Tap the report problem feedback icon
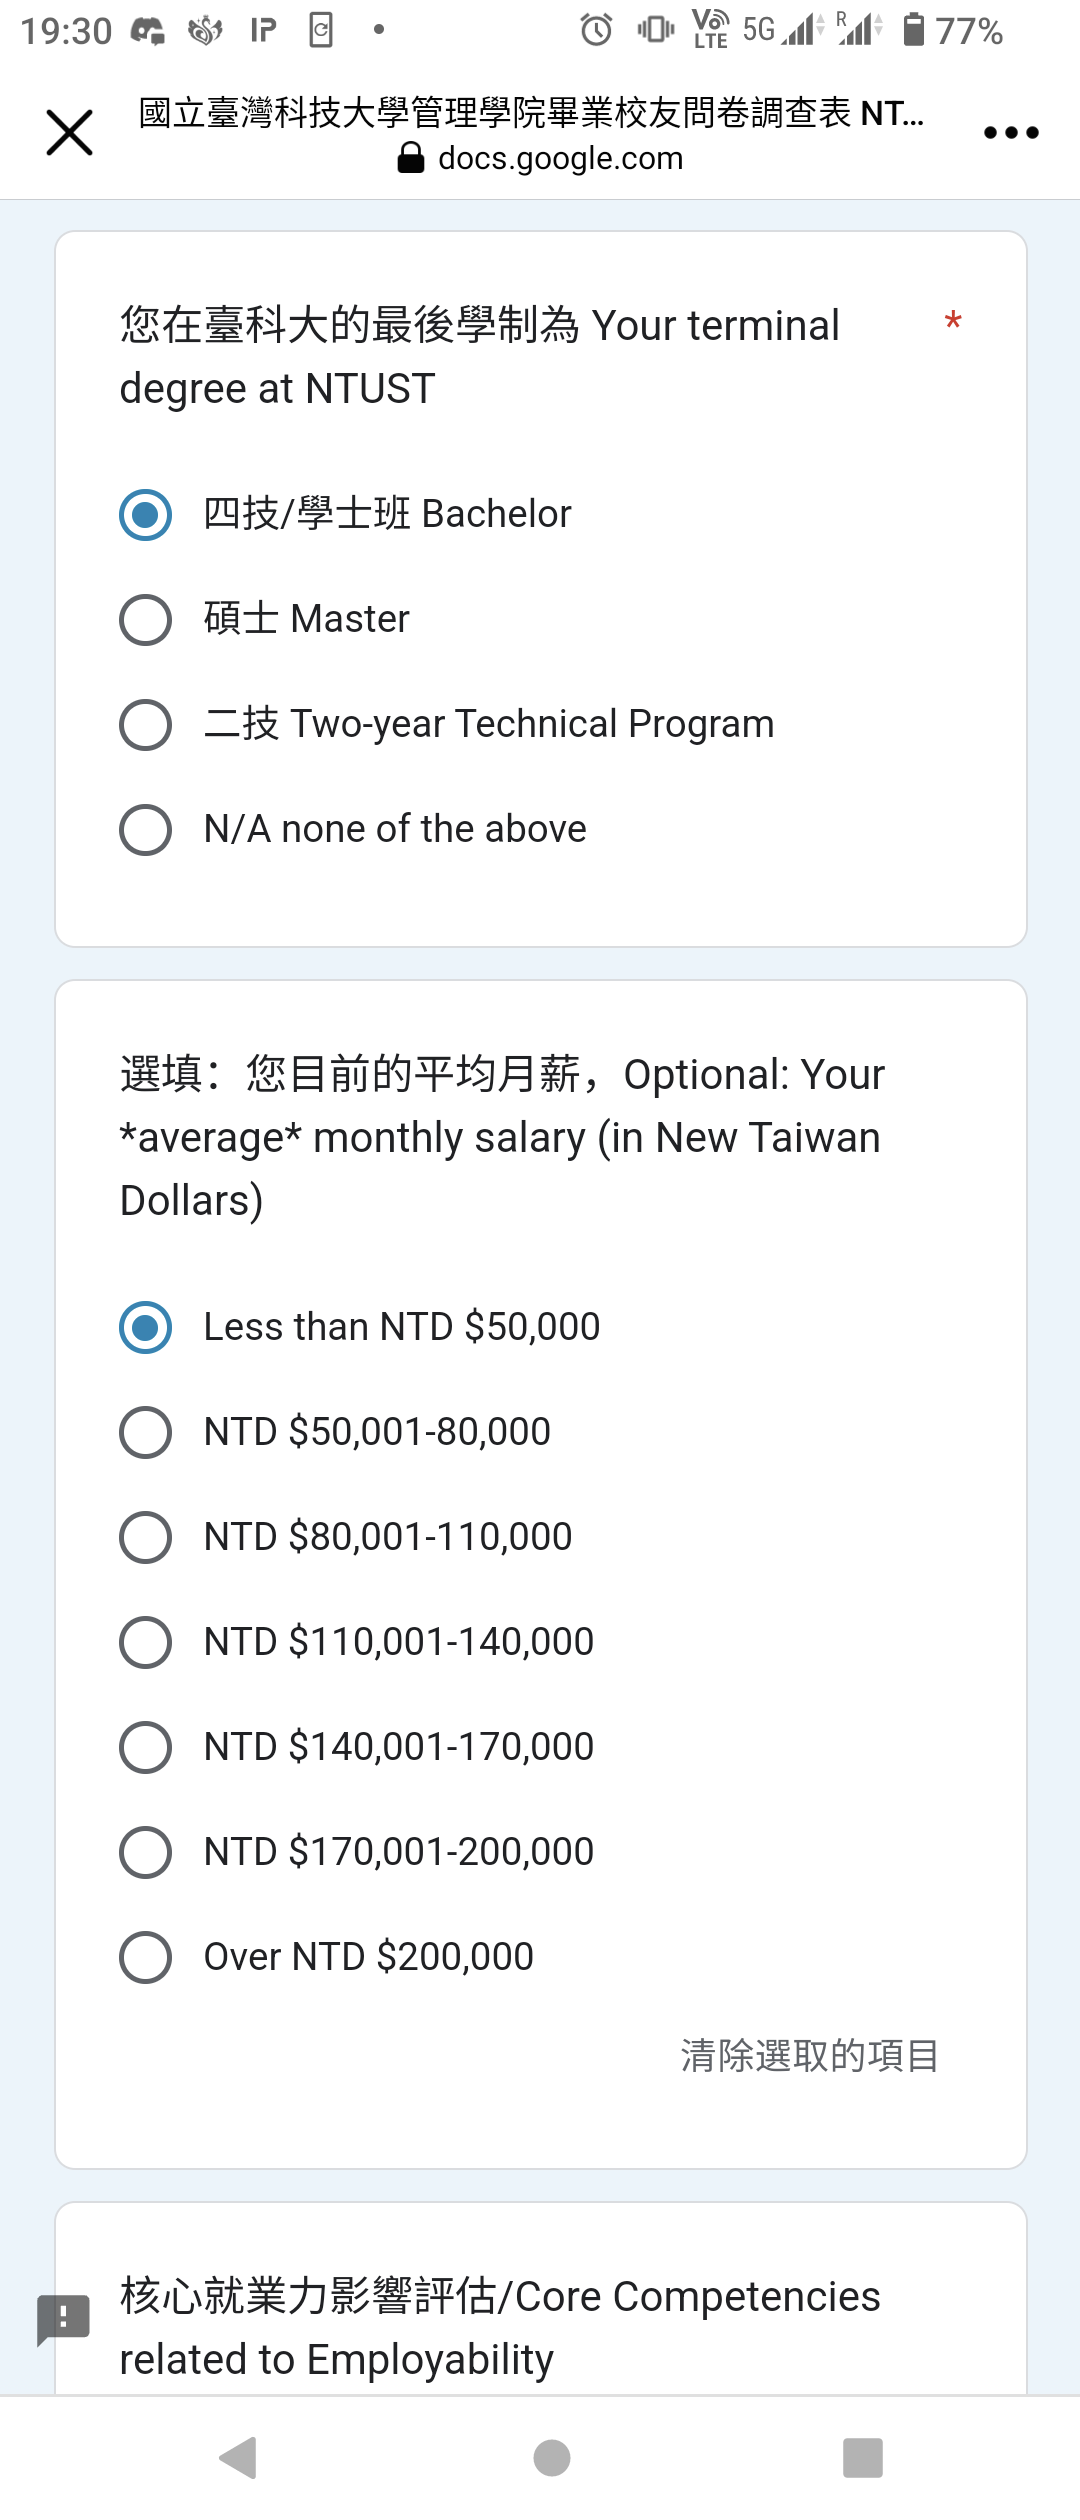The image size is (1080, 2520). [x=64, y=2319]
